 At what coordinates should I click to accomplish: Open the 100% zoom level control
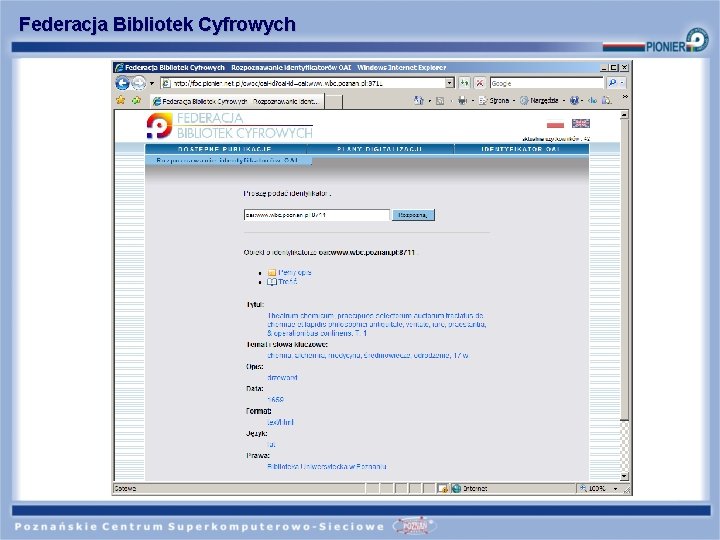[594, 489]
